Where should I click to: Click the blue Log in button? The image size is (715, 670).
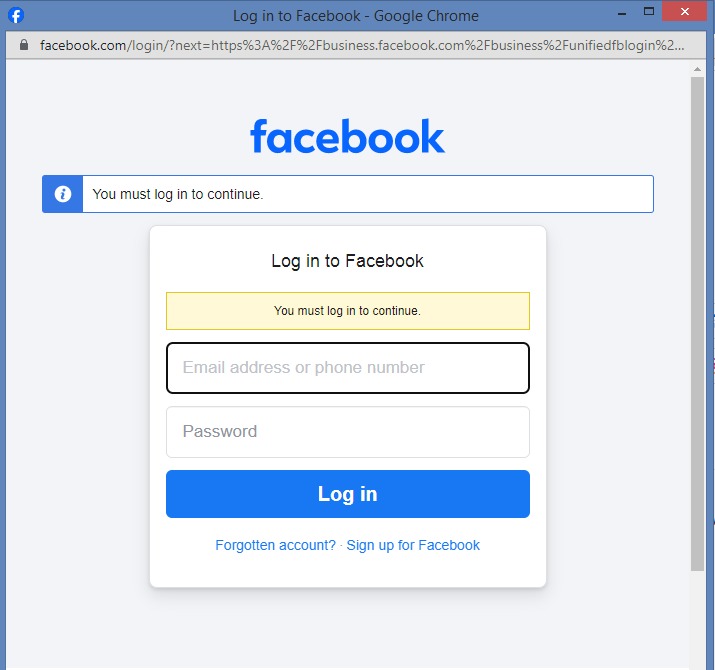(x=348, y=494)
